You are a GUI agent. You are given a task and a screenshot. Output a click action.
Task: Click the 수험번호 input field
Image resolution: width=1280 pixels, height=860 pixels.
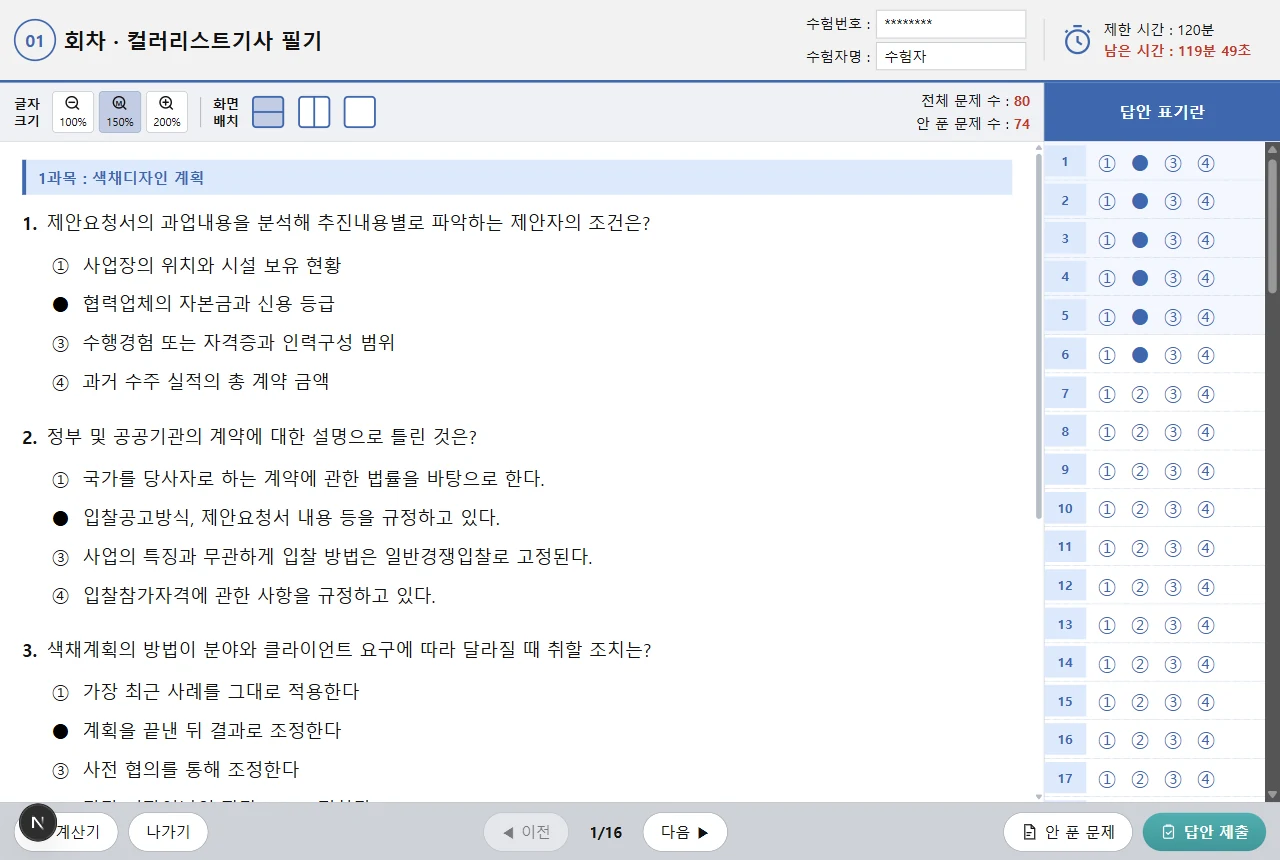tap(951, 24)
